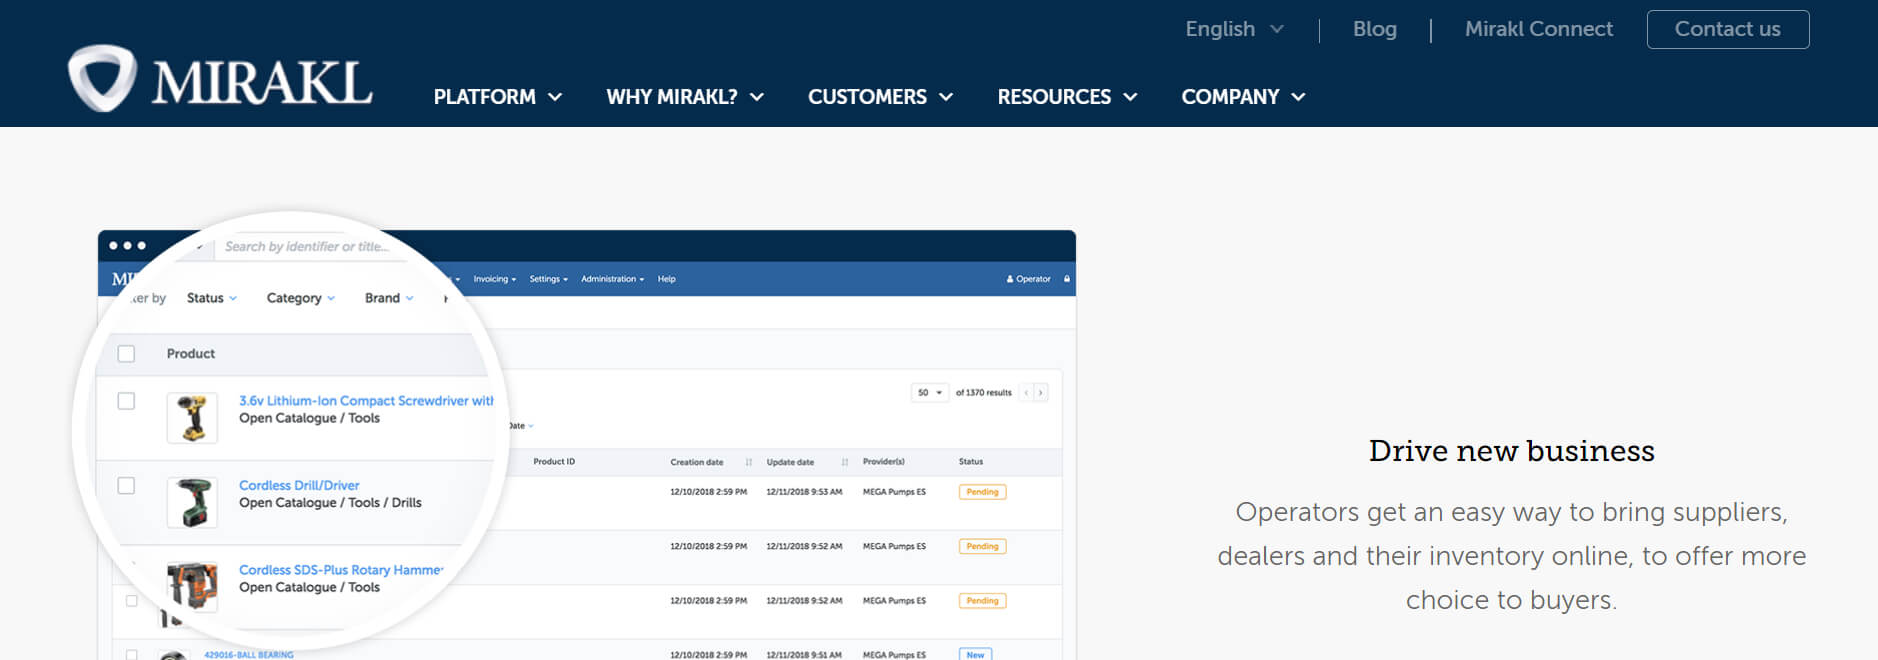Go to next results page arrow
Screen dimensions: 1878x660
pyautogui.click(x=1041, y=393)
